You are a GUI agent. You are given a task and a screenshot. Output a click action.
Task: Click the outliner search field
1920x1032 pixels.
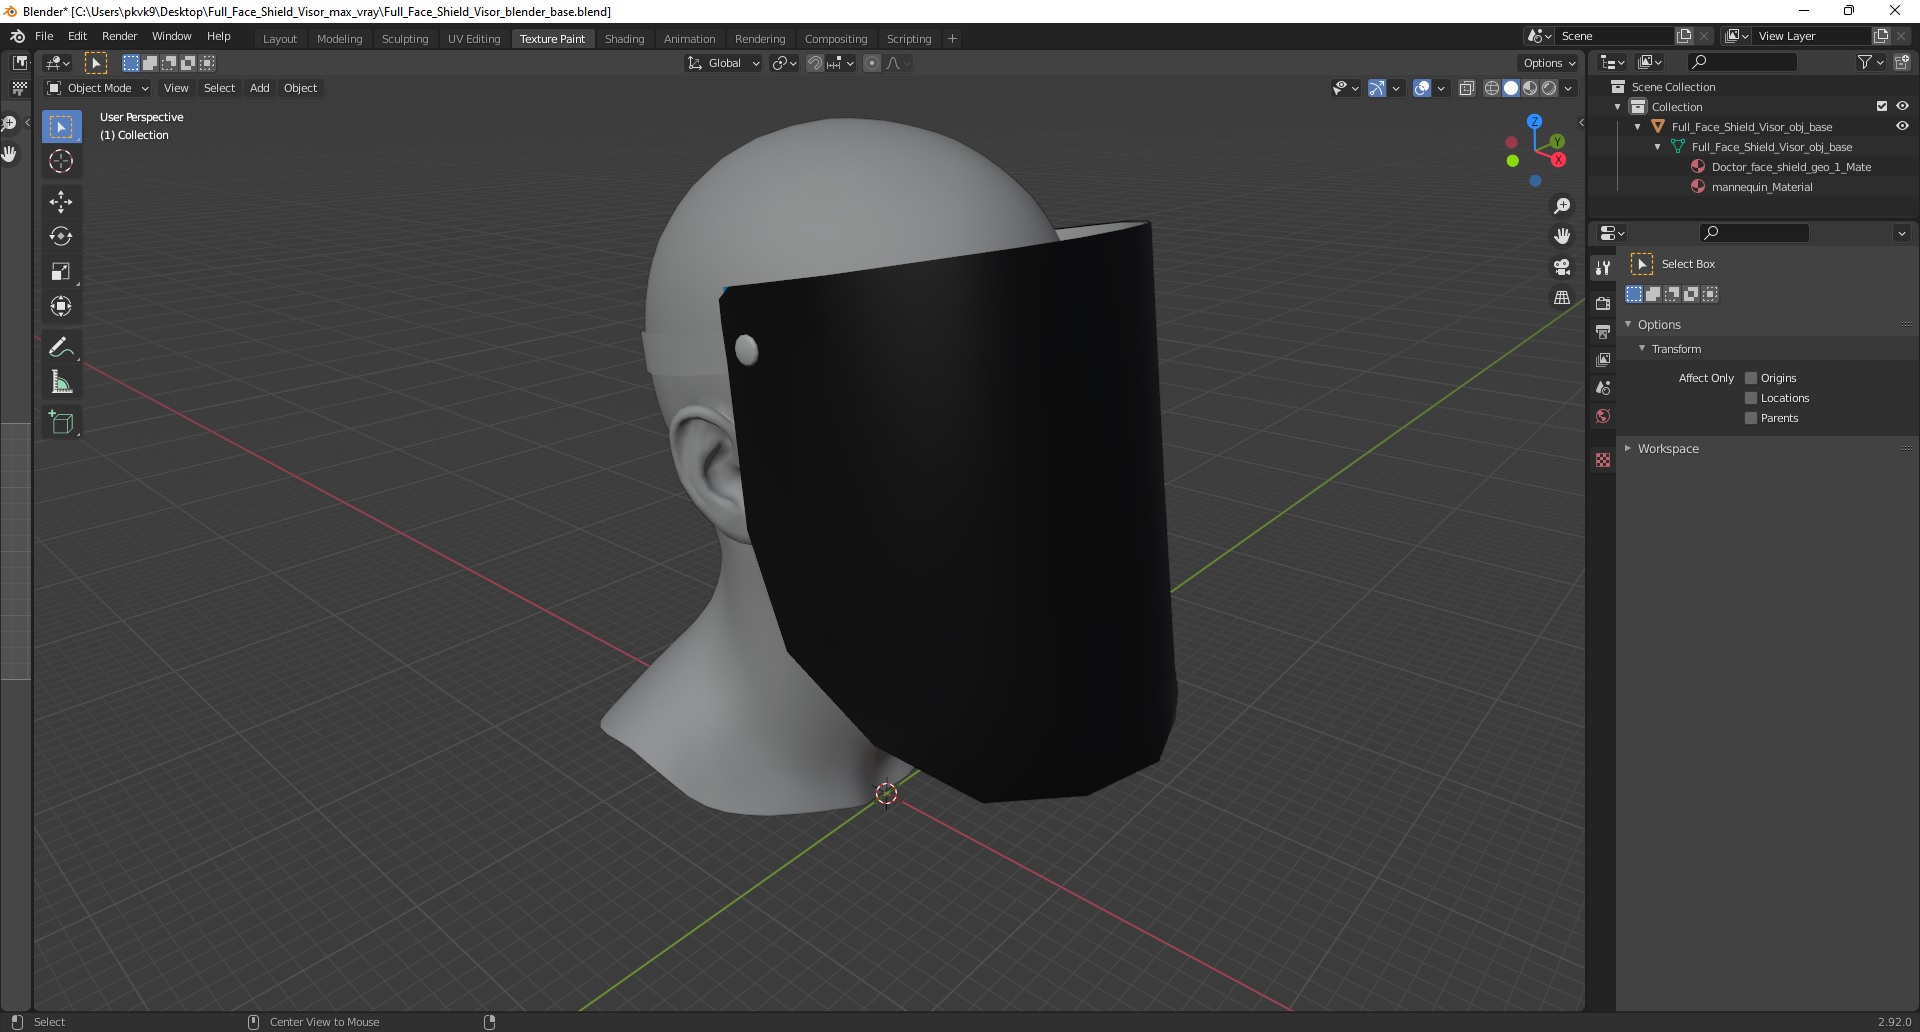[x=1742, y=62]
